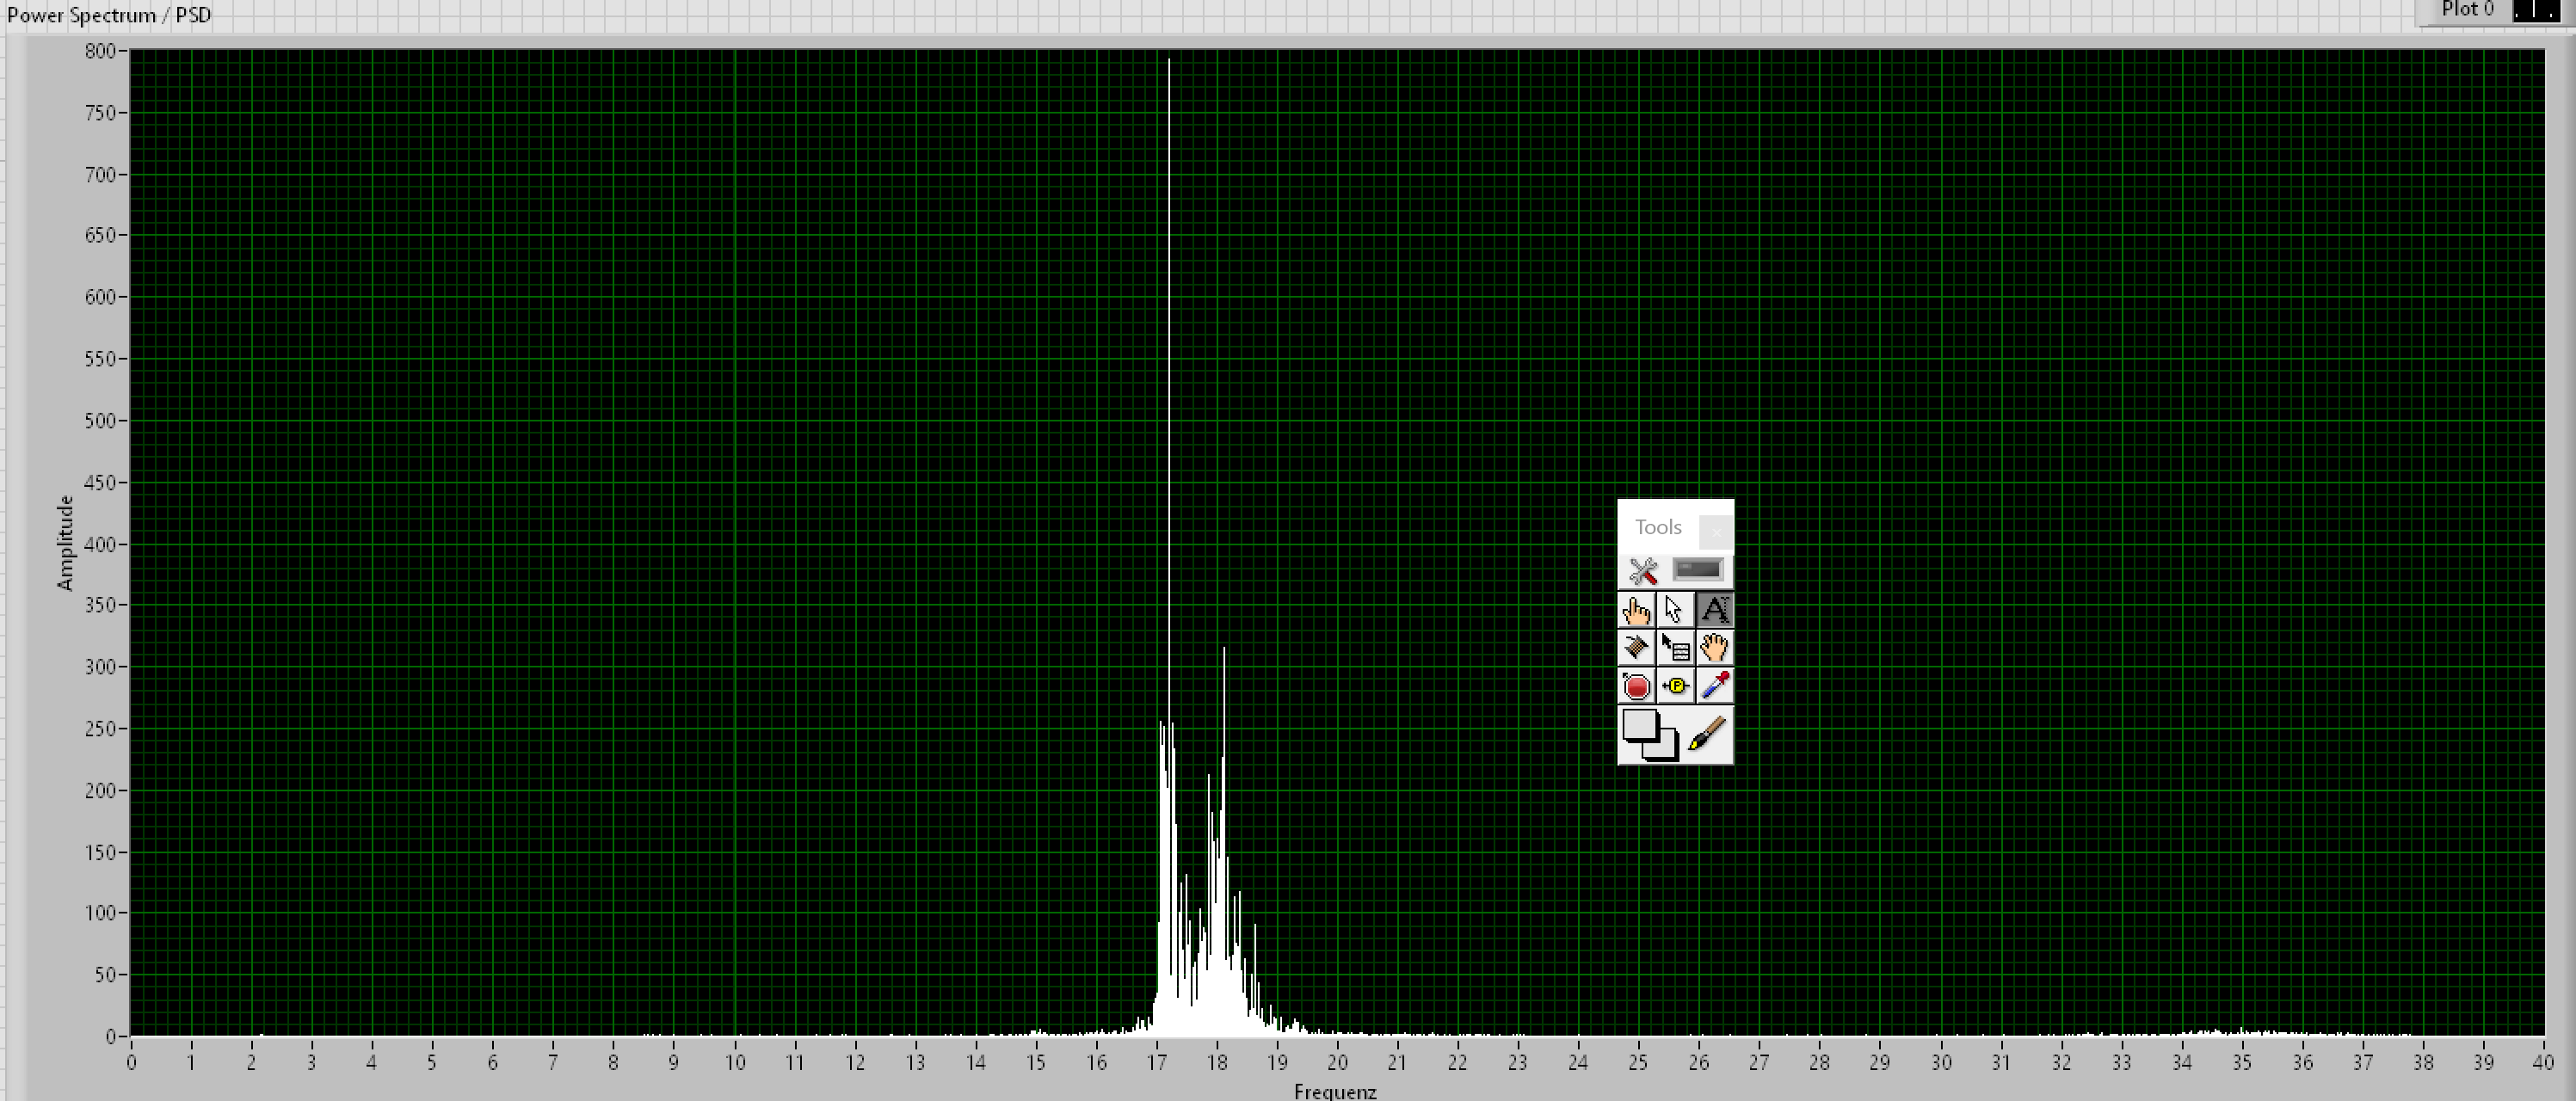Select the Edit Text labeling tool
Viewport: 2576px width, 1101px height.
(1714, 610)
